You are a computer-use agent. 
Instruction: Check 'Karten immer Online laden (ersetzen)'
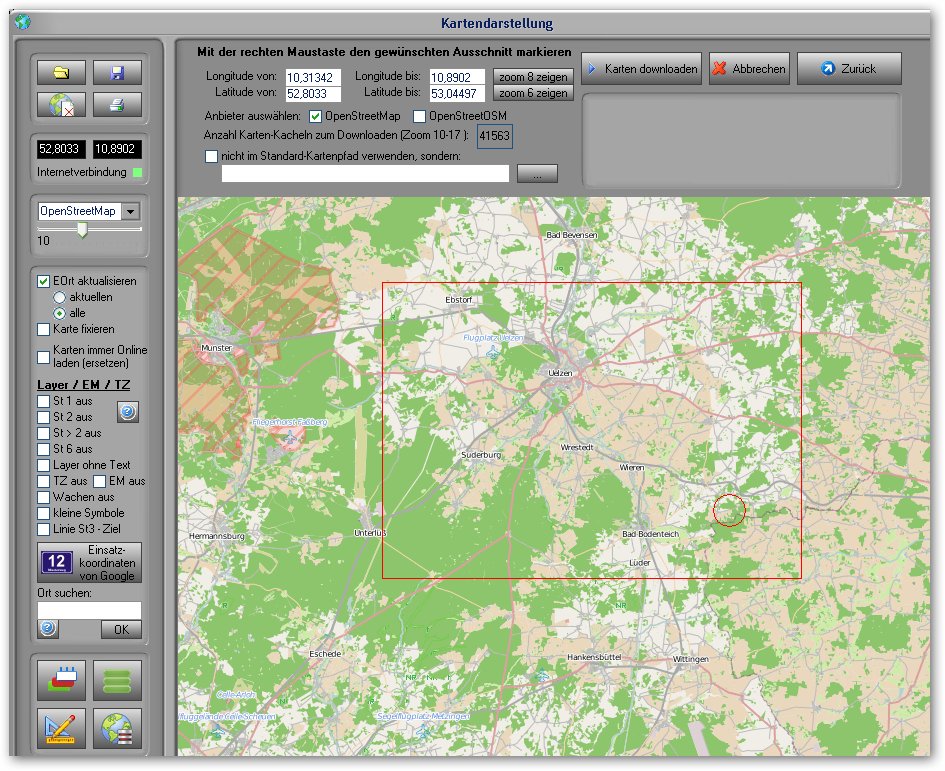(43, 357)
